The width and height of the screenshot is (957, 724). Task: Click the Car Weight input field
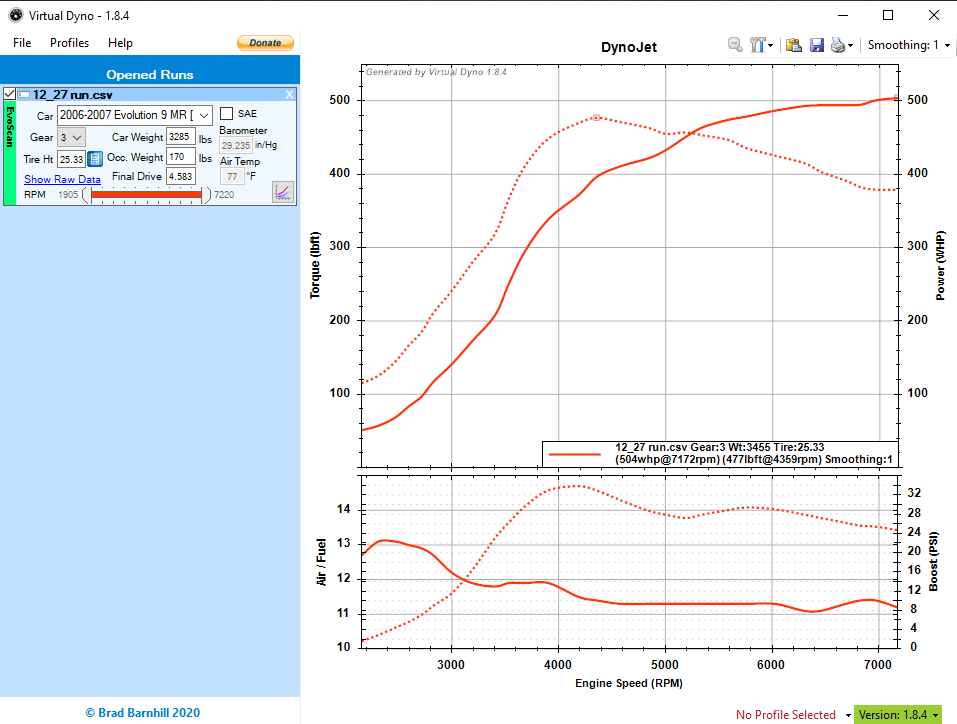pos(180,137)
